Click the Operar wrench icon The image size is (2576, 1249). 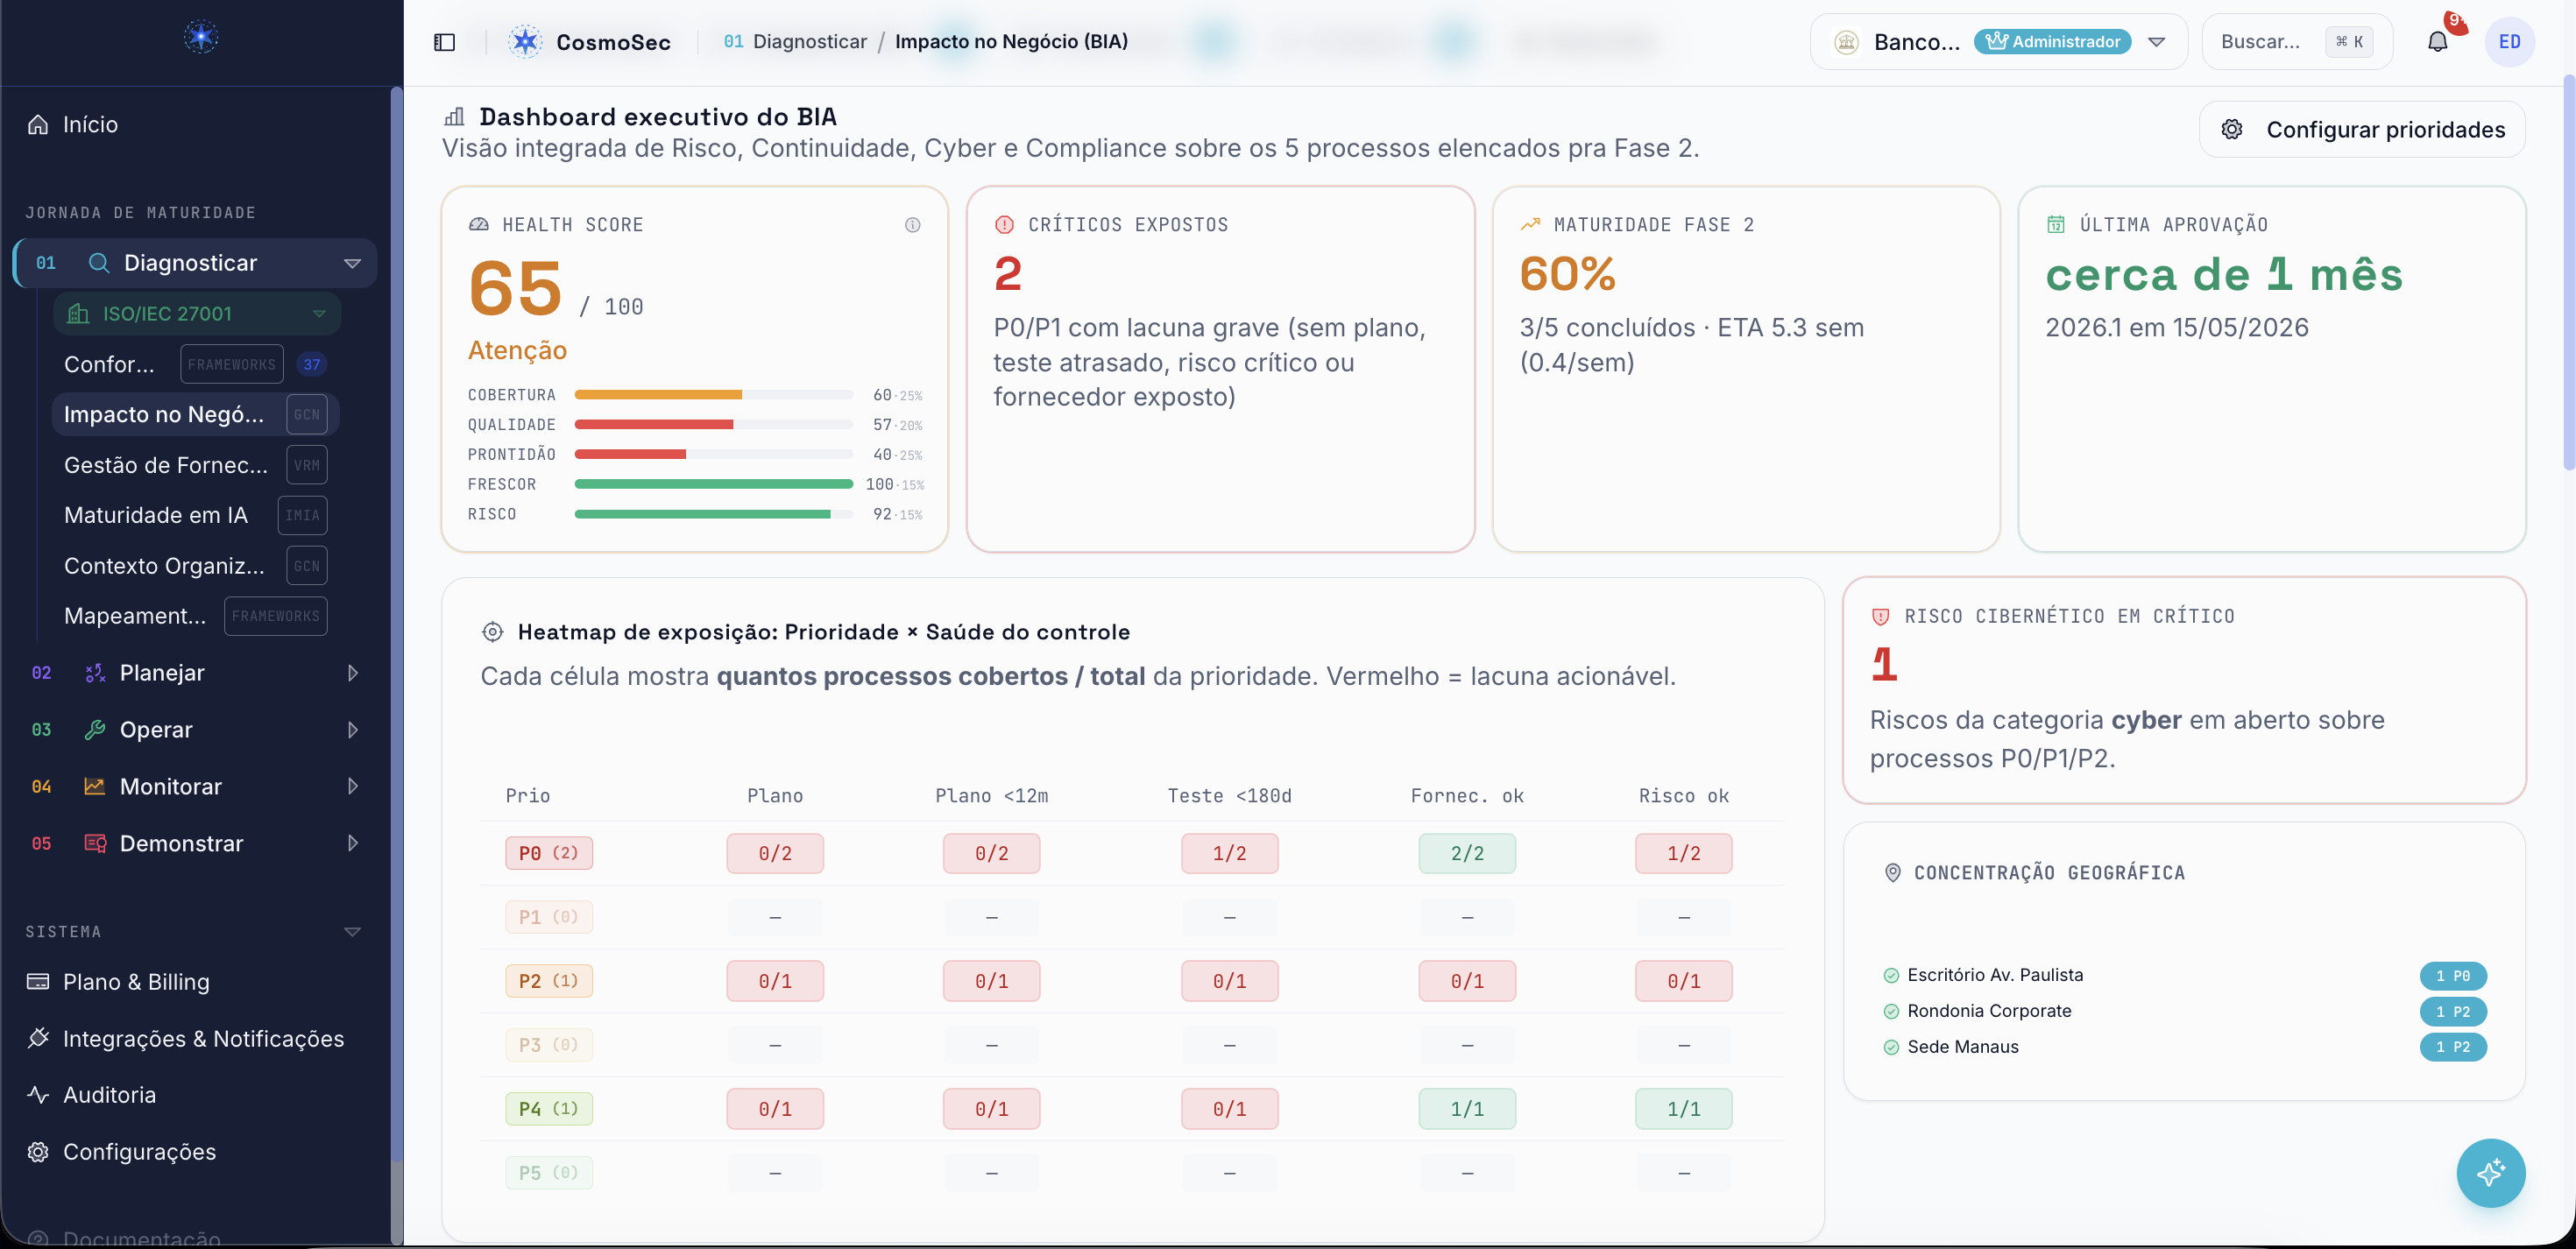point(95,730)
